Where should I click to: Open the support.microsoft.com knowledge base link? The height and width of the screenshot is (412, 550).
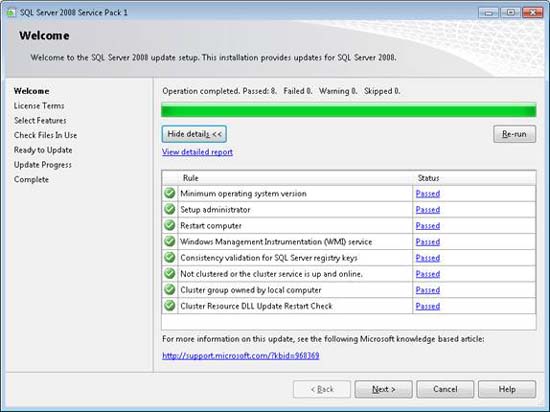[x=241, y=356]
